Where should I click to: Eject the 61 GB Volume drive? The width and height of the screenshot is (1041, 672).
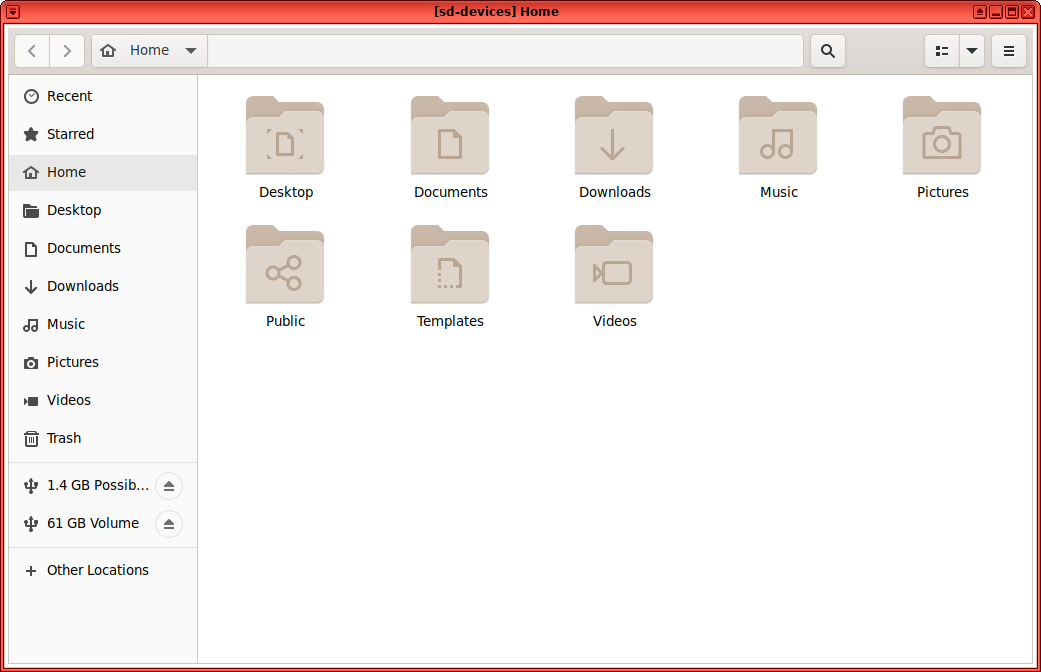(169, 524)
